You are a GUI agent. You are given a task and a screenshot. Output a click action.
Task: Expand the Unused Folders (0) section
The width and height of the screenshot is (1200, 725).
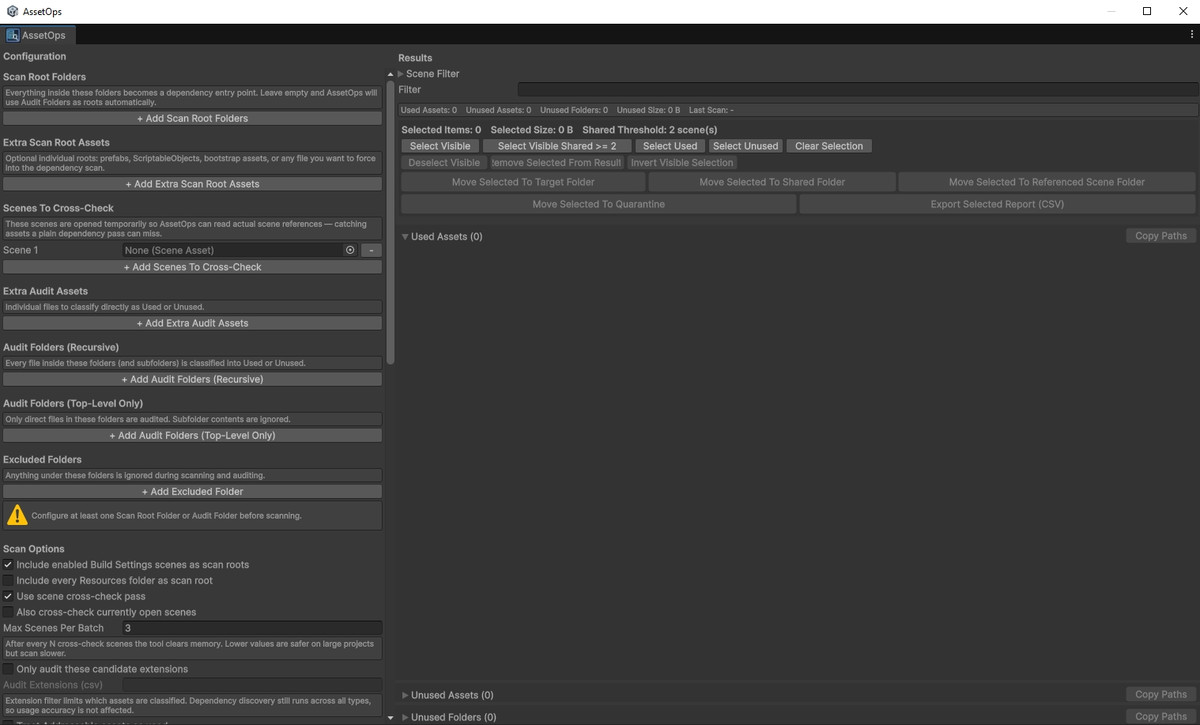405,717
